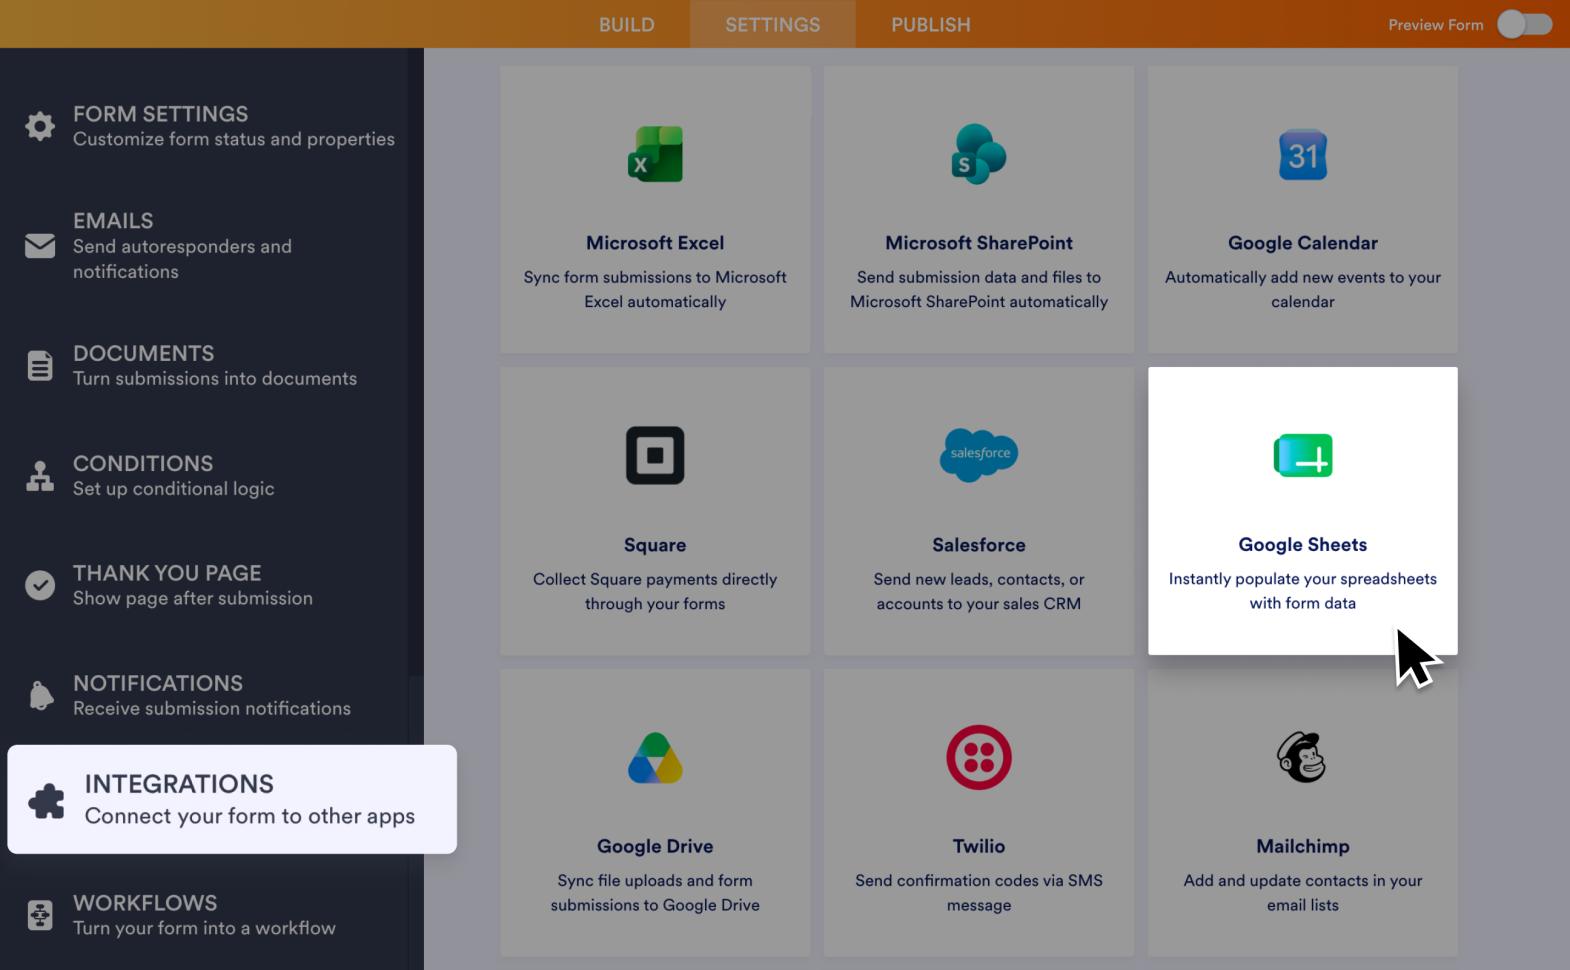The height and width of the screenshot is (970, 1570).
Task: Go to the PUBLISH tab
Action: [x=931, y=24]
